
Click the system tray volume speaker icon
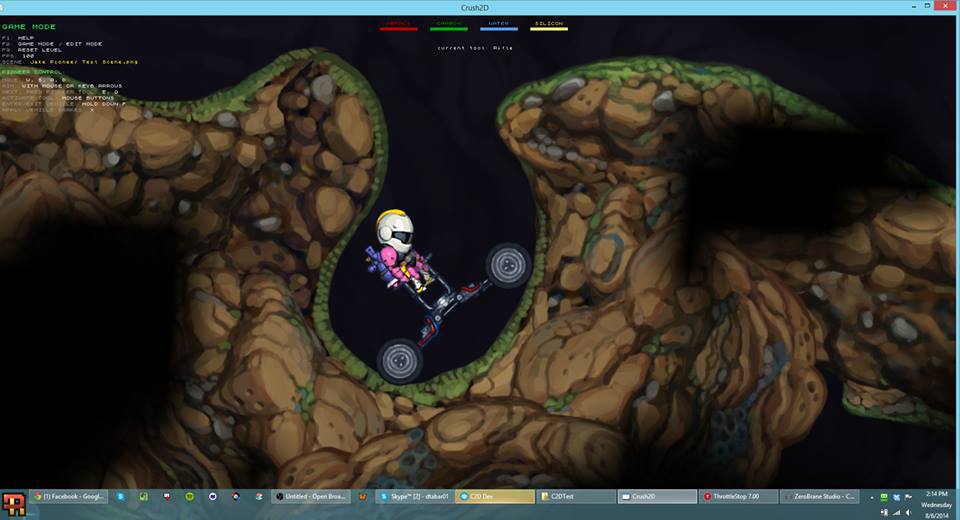pyautogui.click(x=909, y=512)
